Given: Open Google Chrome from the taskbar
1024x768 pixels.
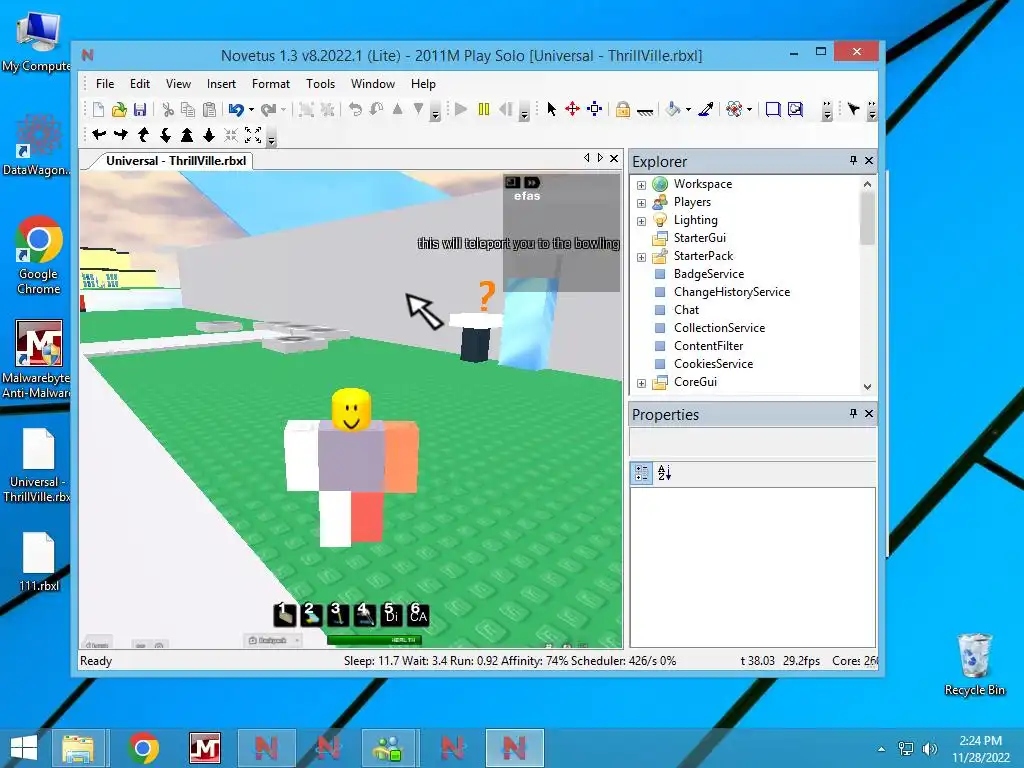Looking at the screenshot, I should pyautogui.click(x=144, y=748).
